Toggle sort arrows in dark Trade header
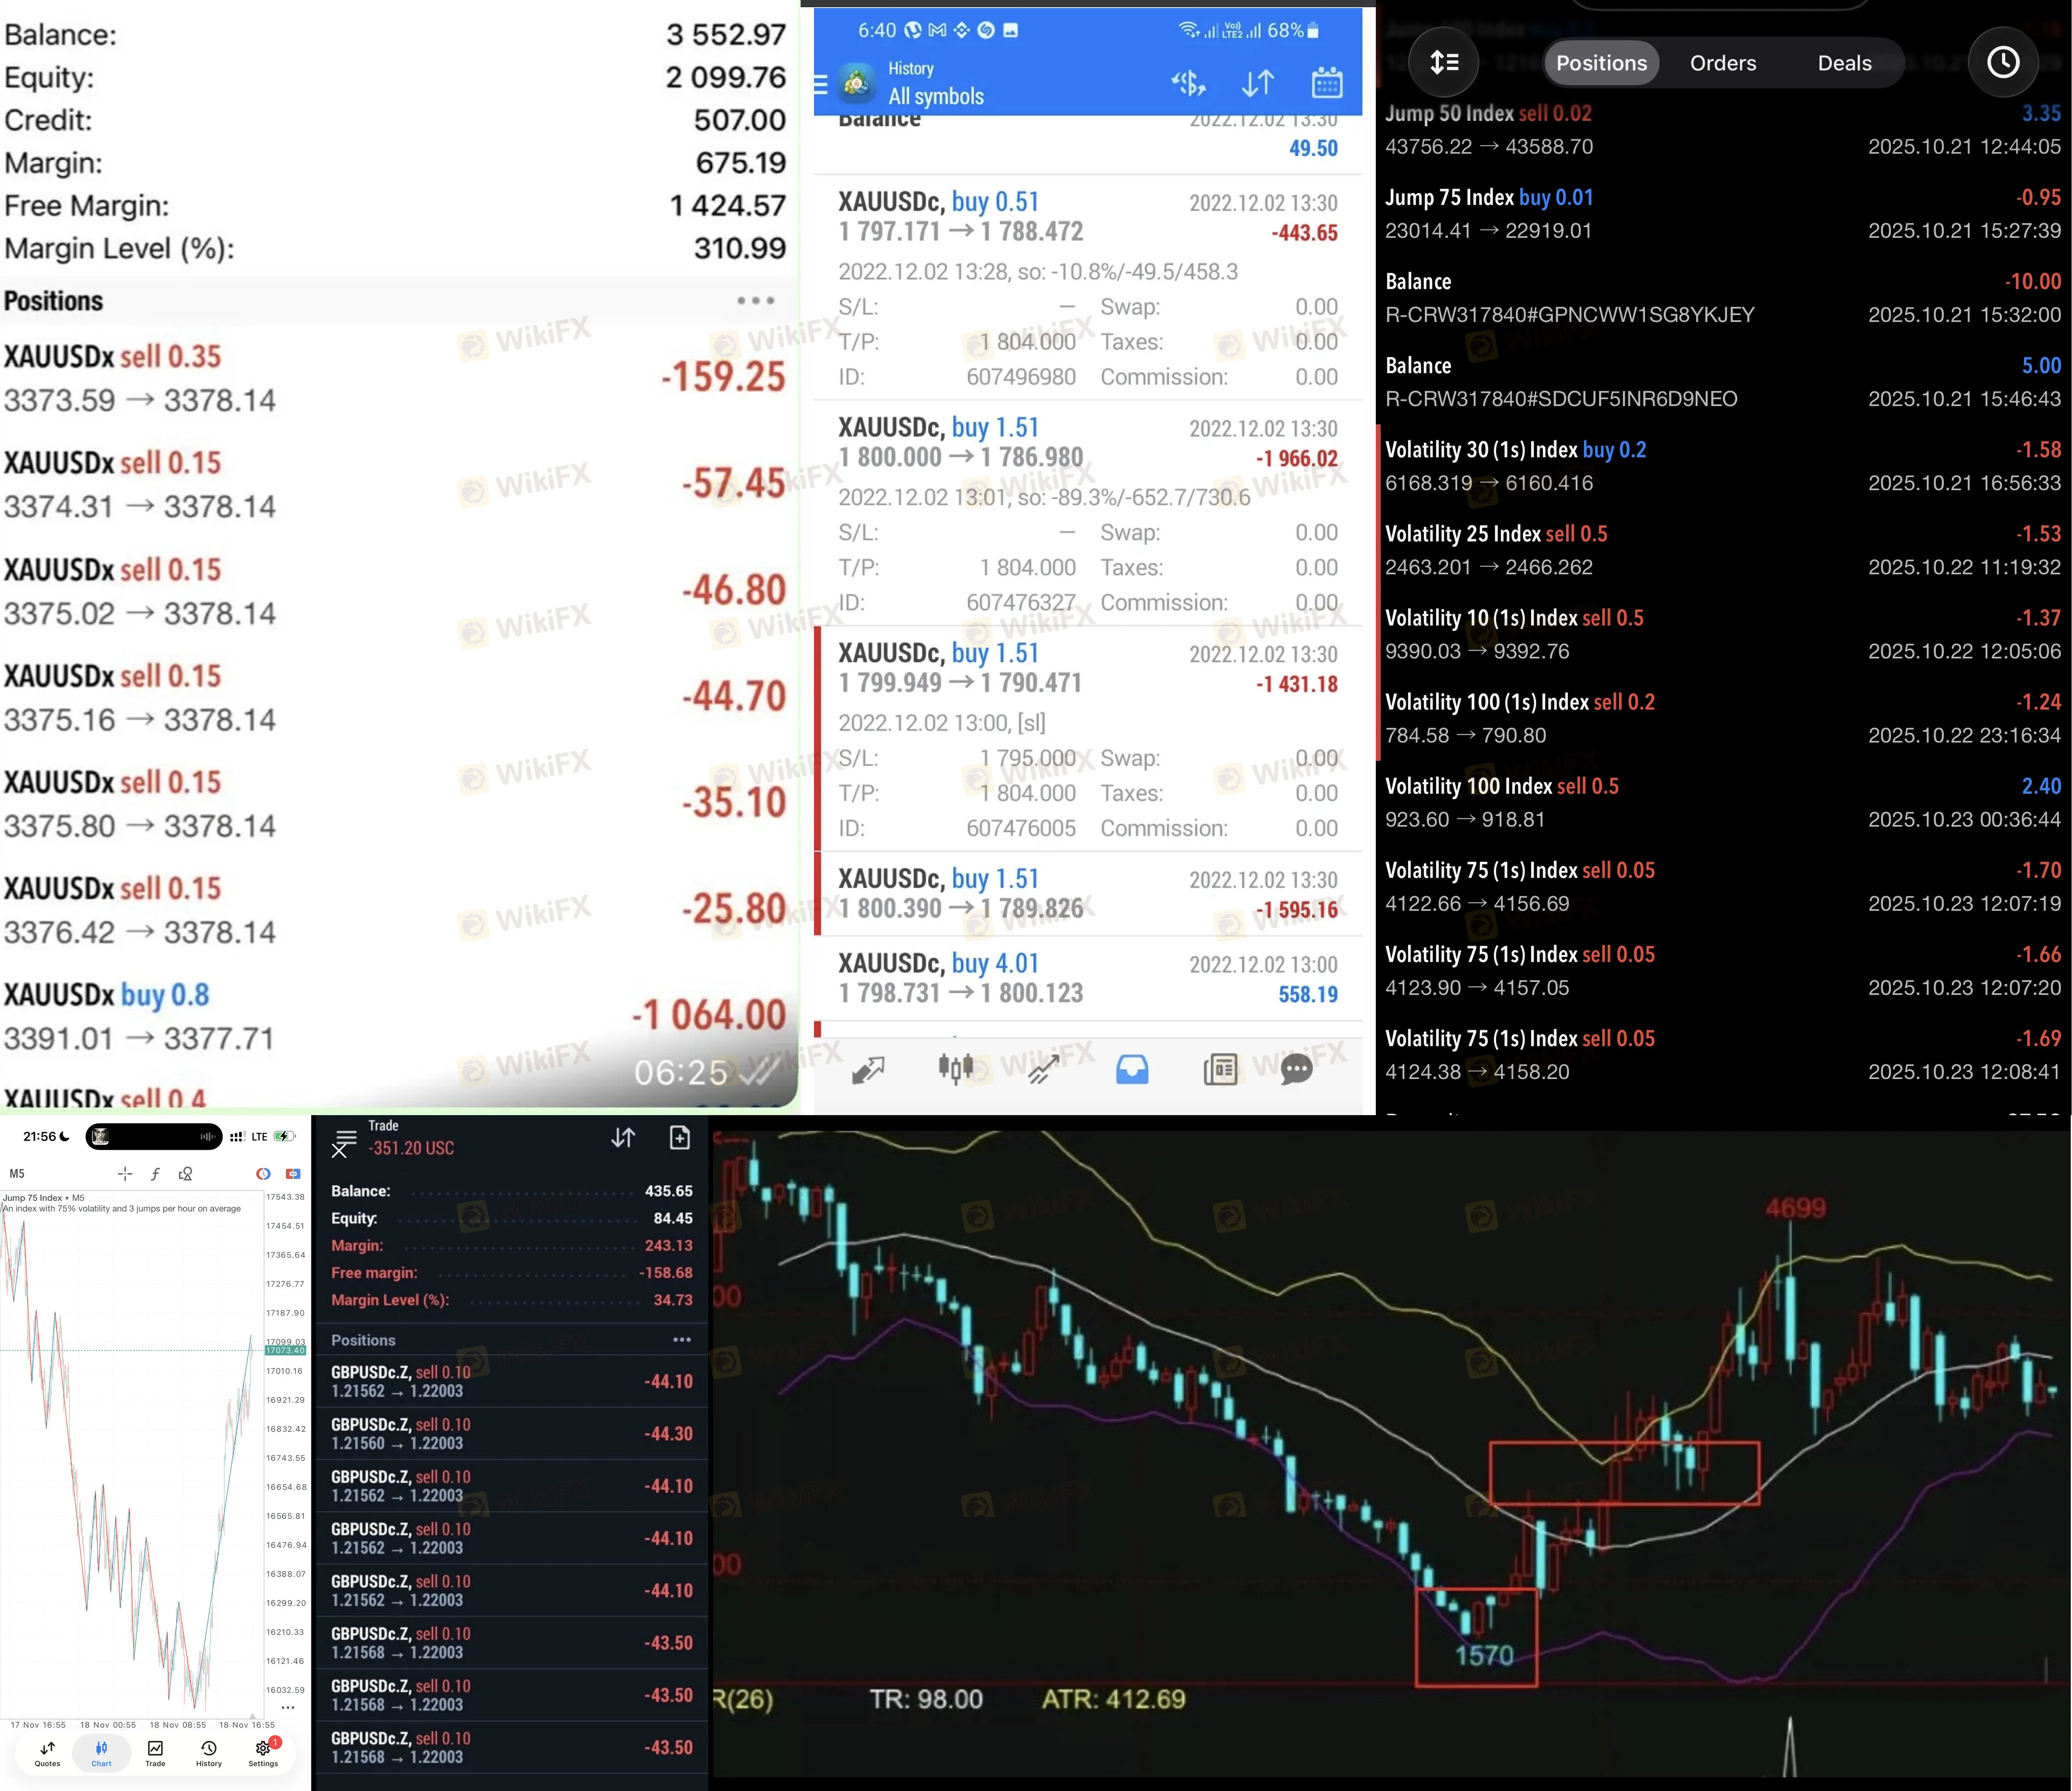The height and width of the screenshot is (1791, 2072). click(623, 1138)
